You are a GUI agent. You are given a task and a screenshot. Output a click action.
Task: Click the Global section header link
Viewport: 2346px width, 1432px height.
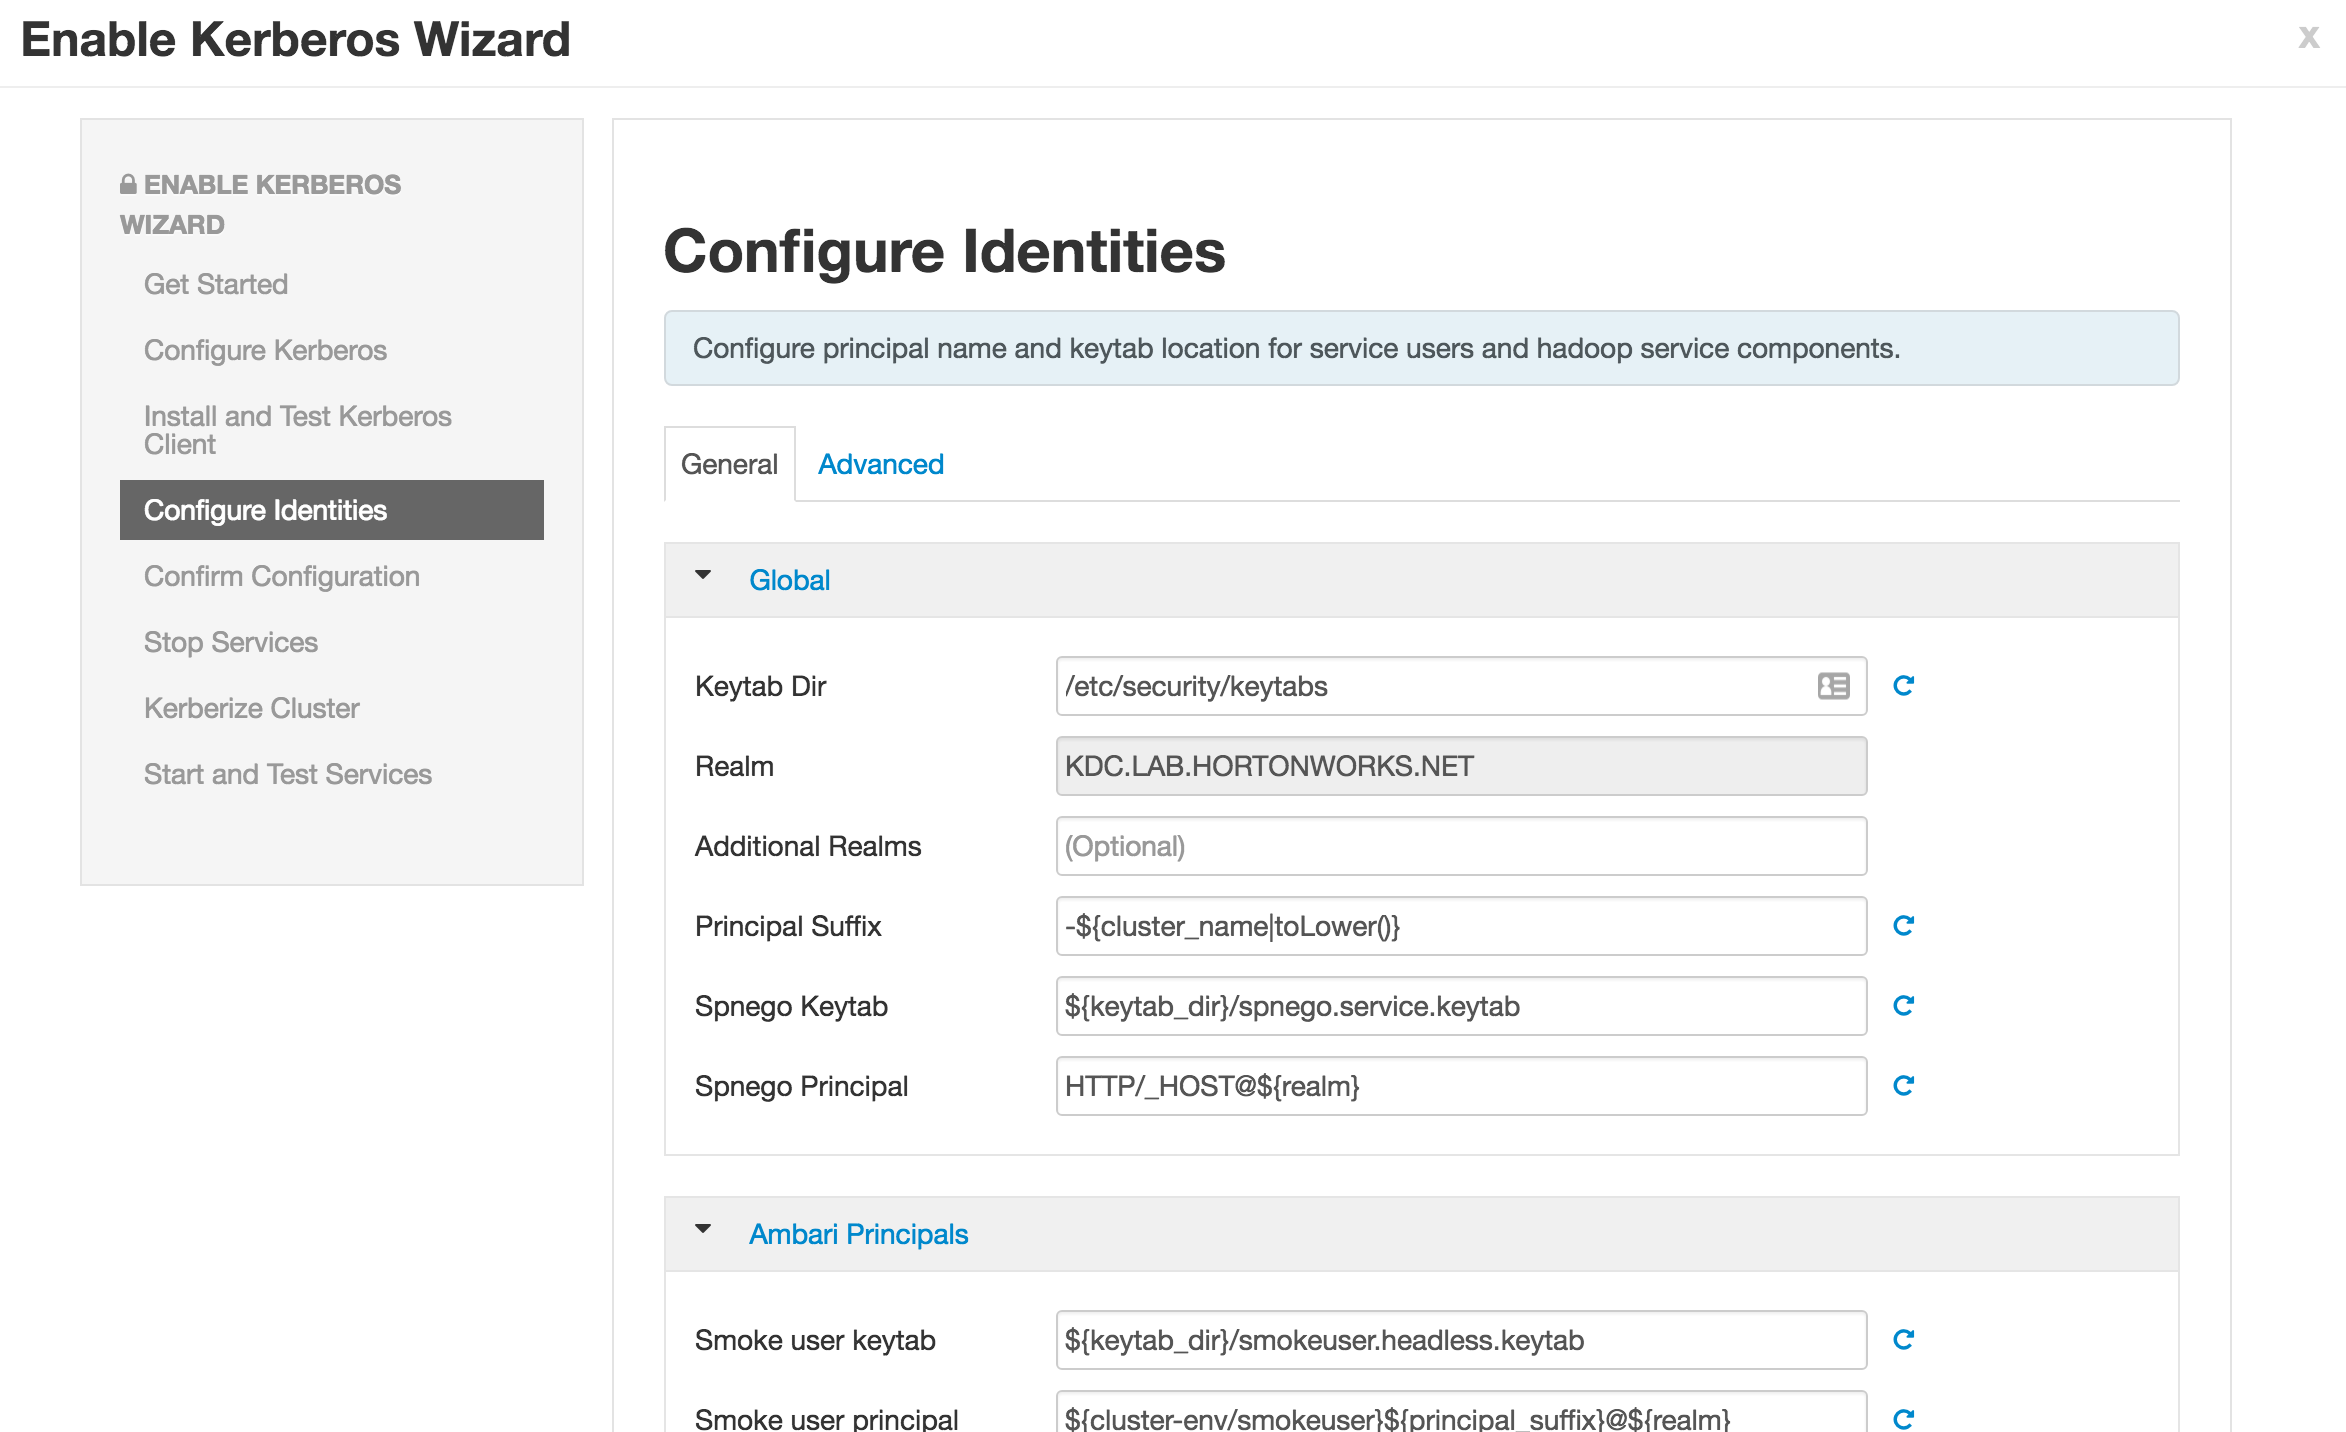click(x=789, y=580)
